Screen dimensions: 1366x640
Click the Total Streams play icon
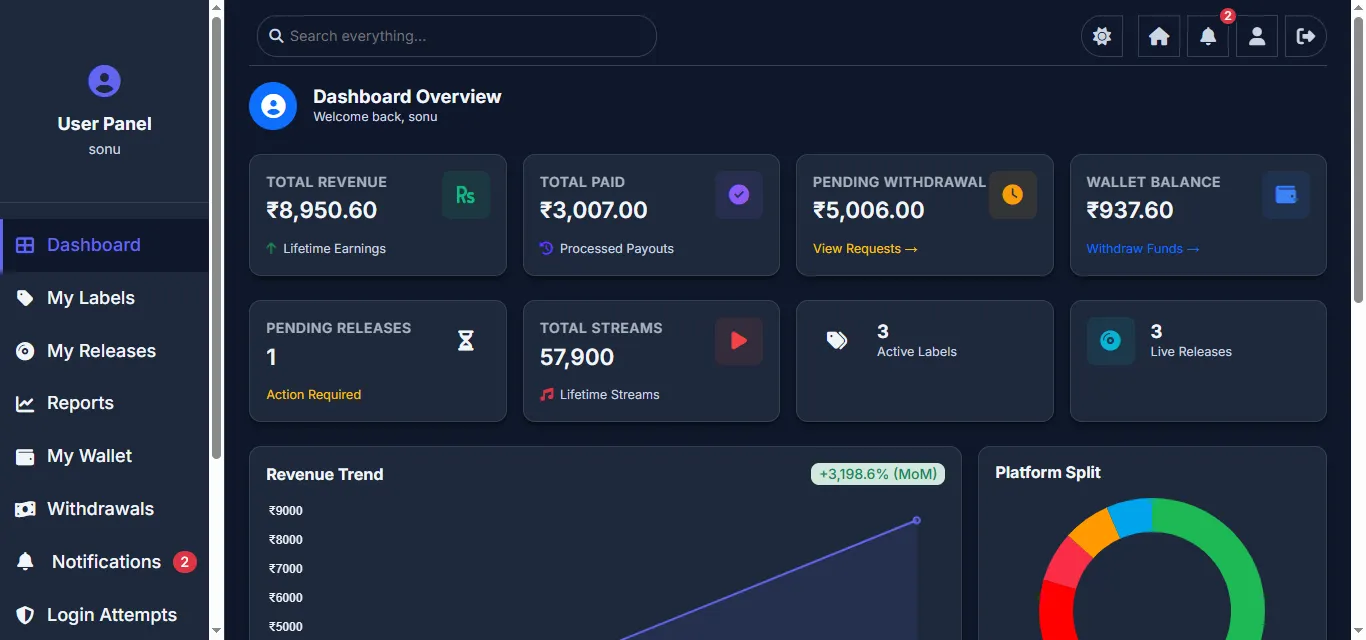[739, 341]
